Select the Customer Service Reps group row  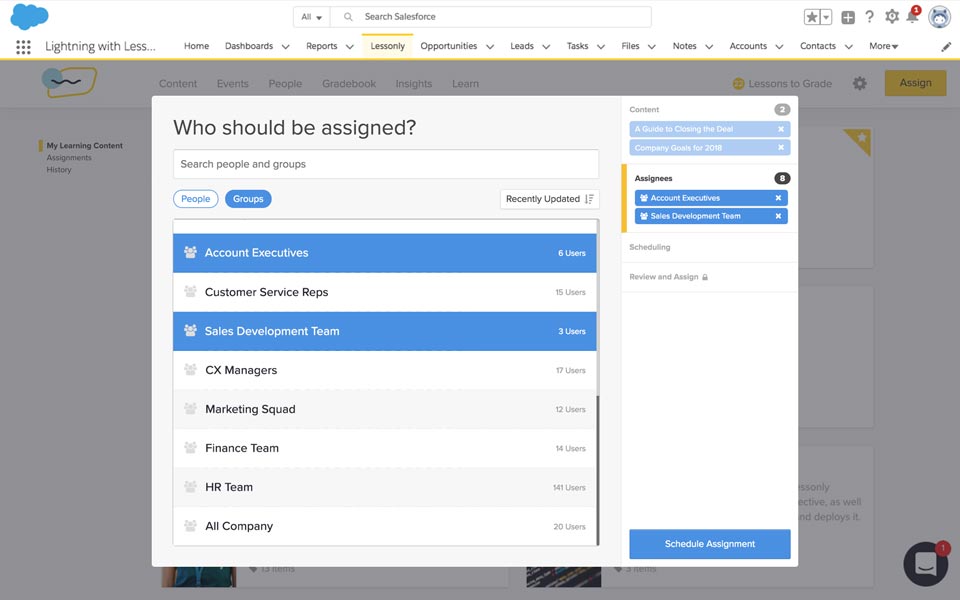click(x=384, y=292)
